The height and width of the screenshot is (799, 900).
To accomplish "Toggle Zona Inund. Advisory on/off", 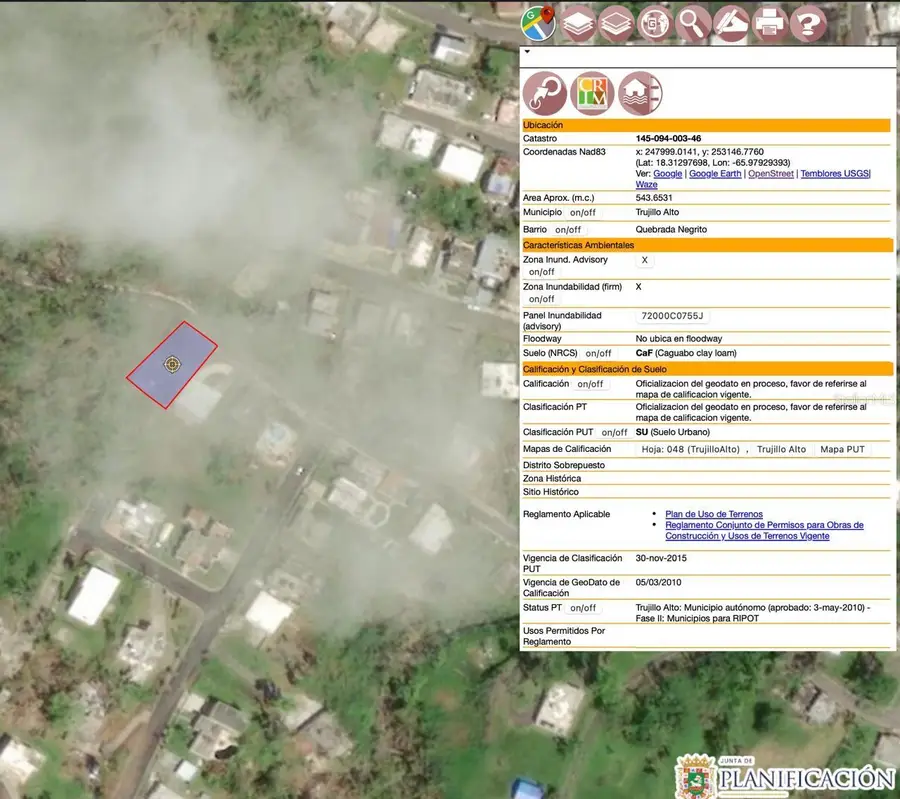I will [x=542, y=271].
